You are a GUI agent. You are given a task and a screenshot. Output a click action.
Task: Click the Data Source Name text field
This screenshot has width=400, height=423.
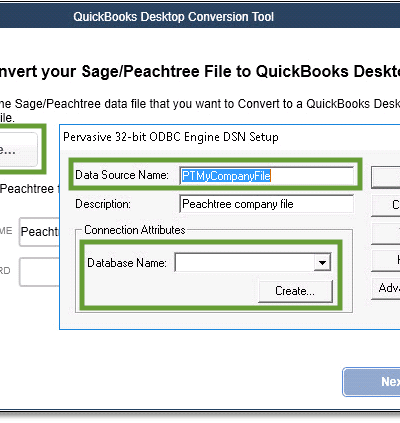point(267,176)
